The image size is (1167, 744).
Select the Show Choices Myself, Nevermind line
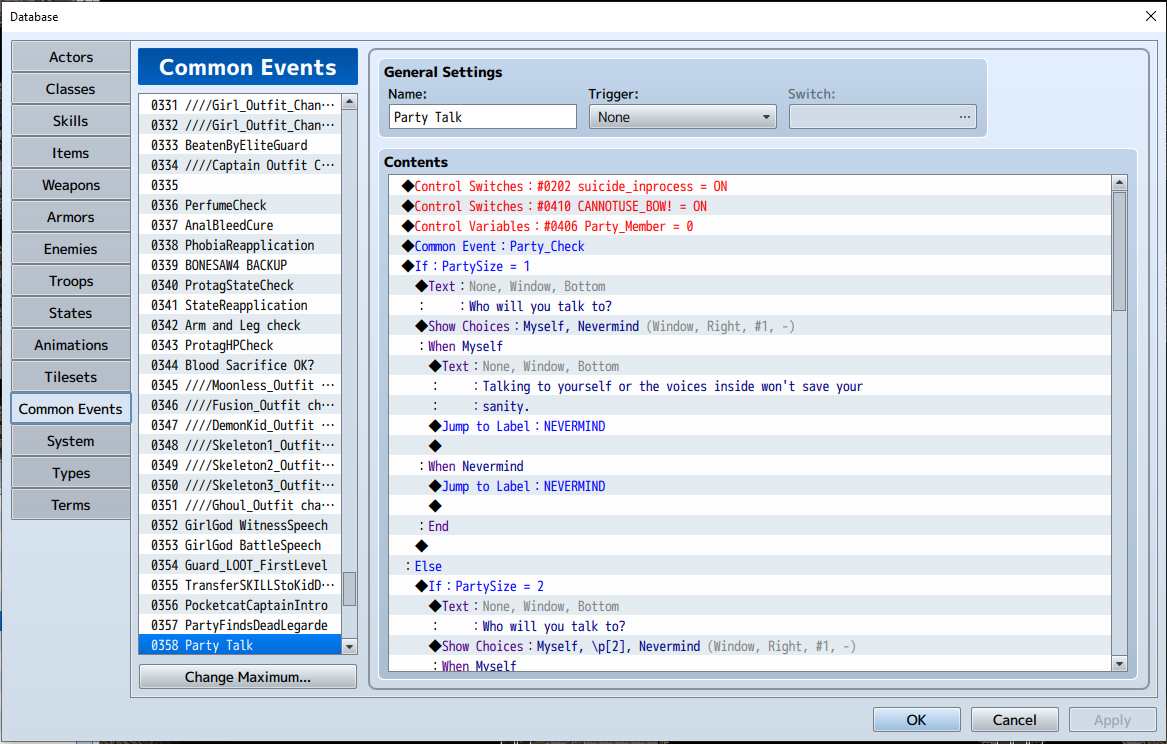pyautogui.click(x=750, y=327)
